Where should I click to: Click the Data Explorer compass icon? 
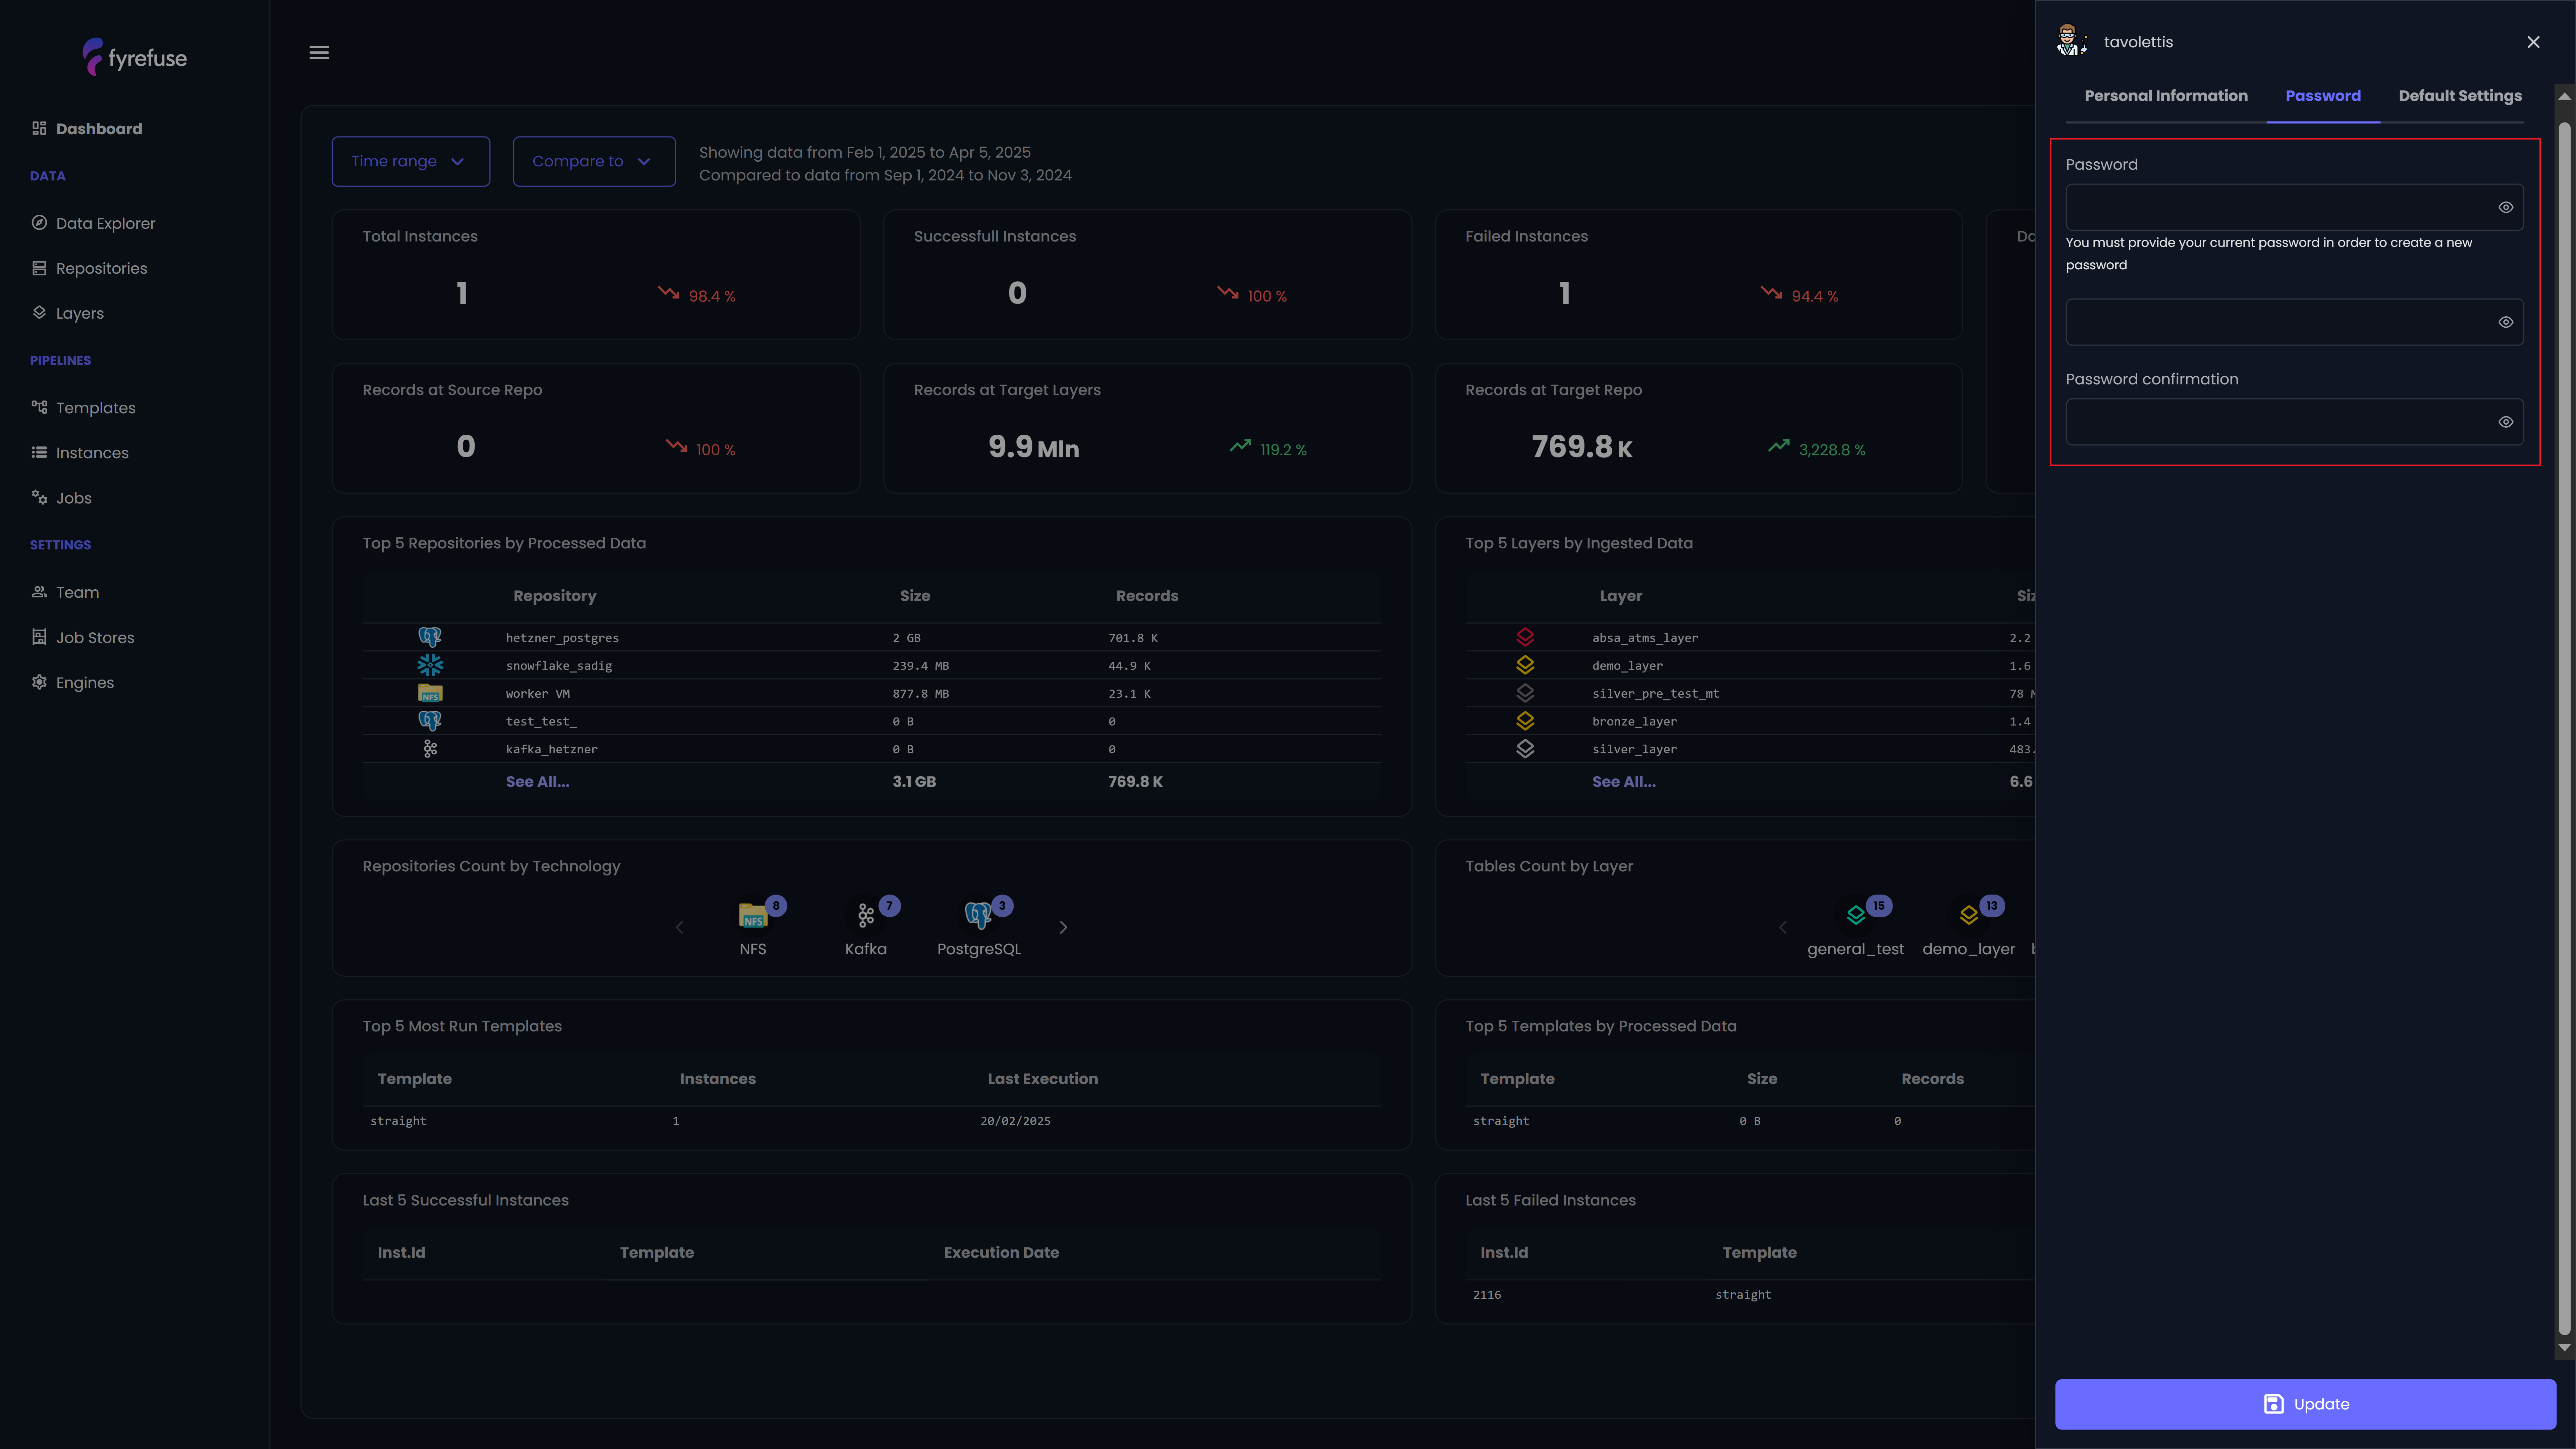coord(39,223)
